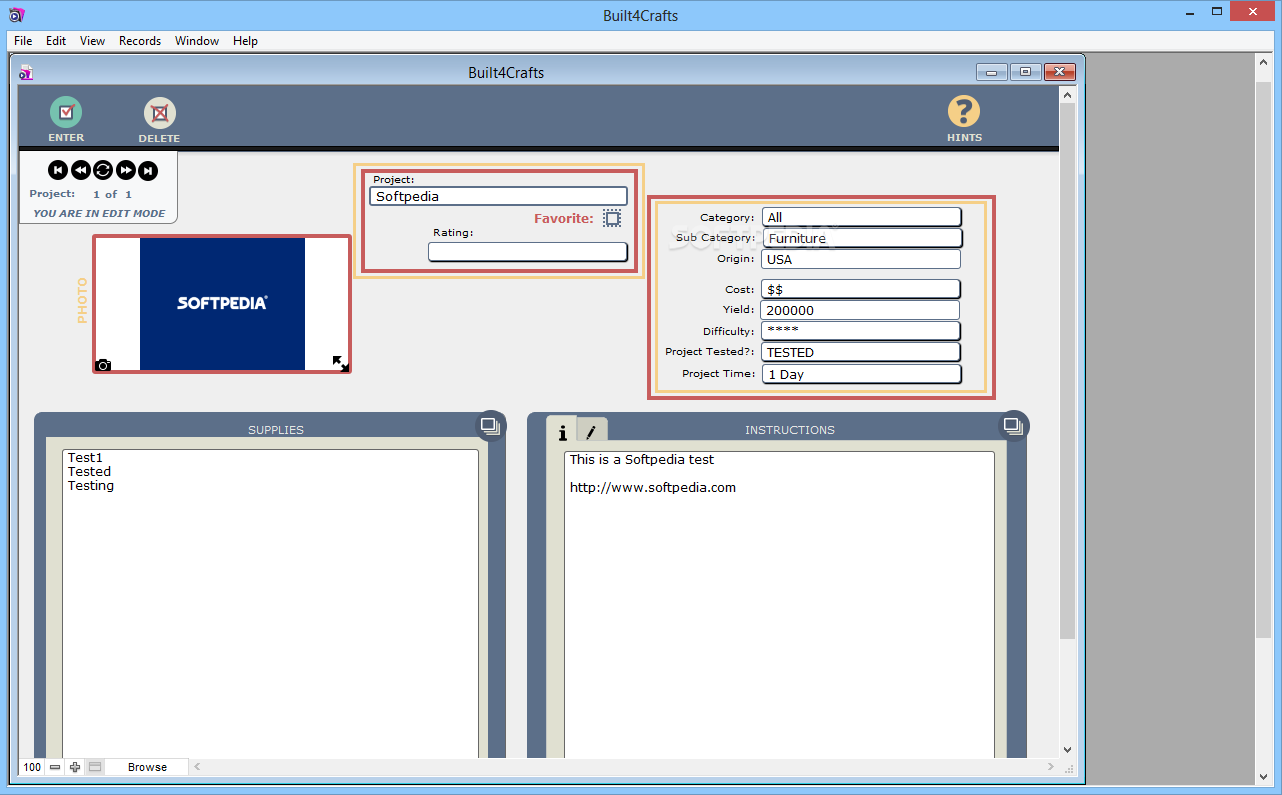
Task: Minimize the inner Built4Crafts window
Action: pyautogui.click(x=992, y=72)
